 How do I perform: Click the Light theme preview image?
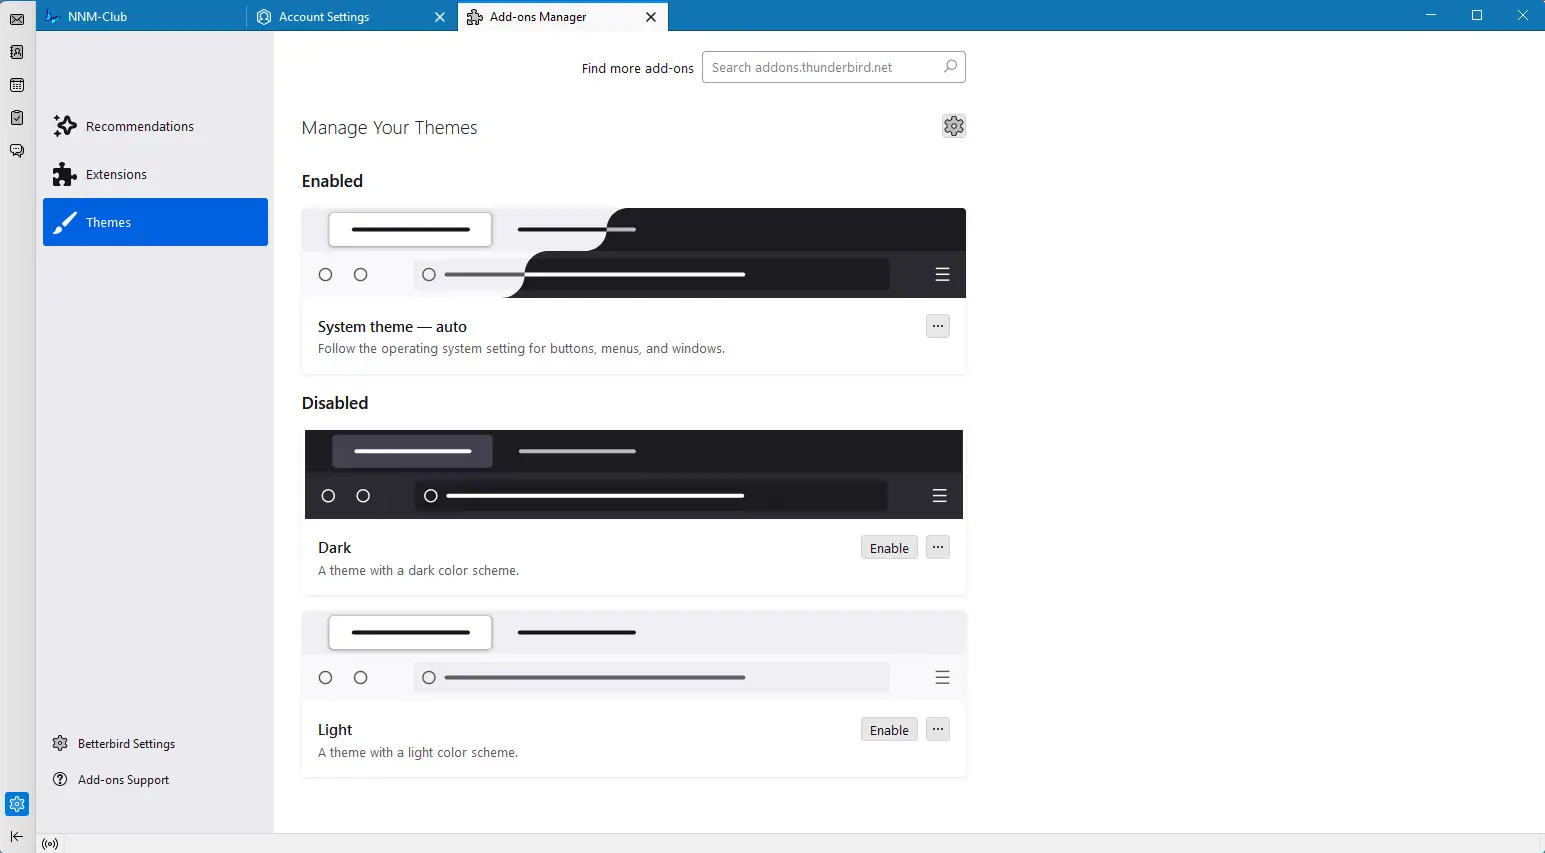pos(634,655)
